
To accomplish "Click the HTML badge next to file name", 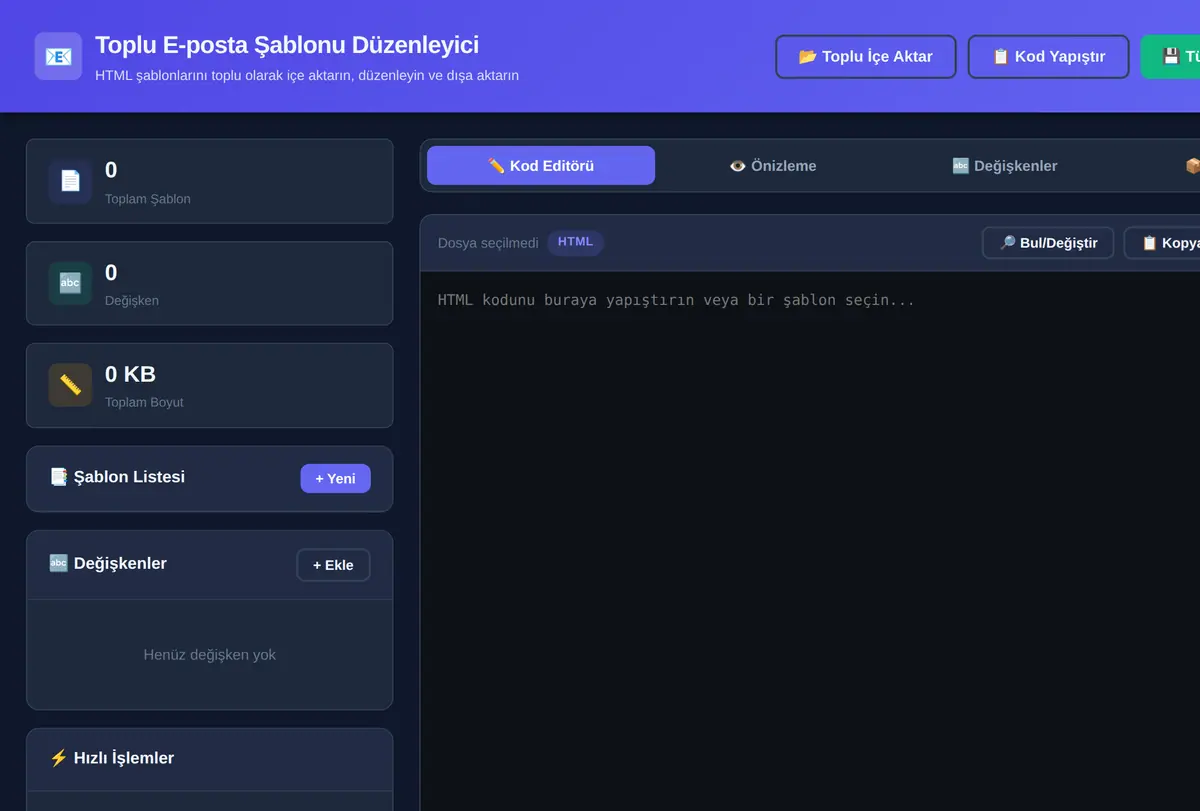I will tap(575, 242).
